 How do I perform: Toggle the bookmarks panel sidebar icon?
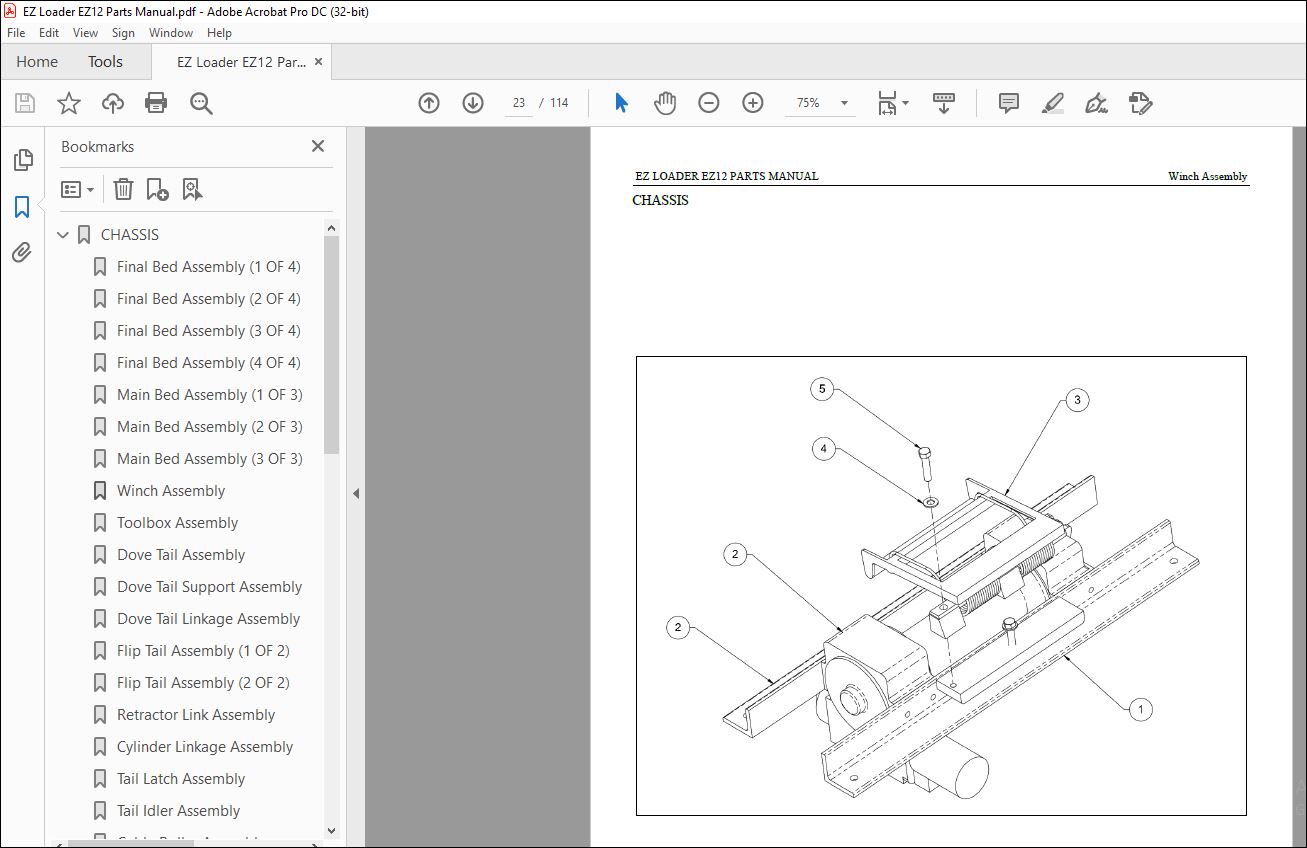tap(22, 207)
